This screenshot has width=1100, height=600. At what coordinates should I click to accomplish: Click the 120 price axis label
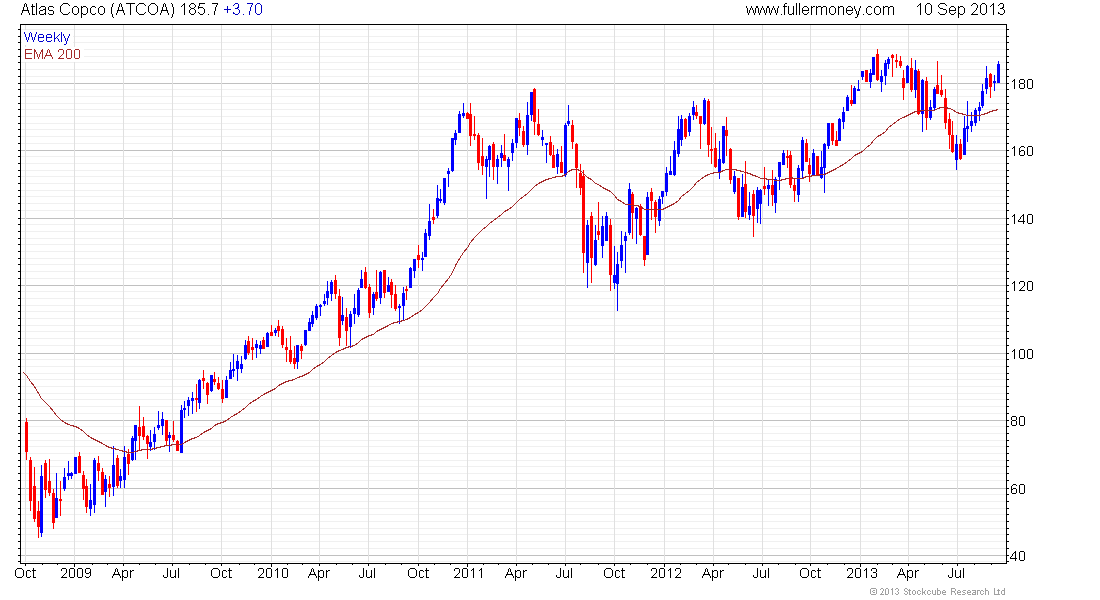pyautogui.click(x=1022, y=286)
